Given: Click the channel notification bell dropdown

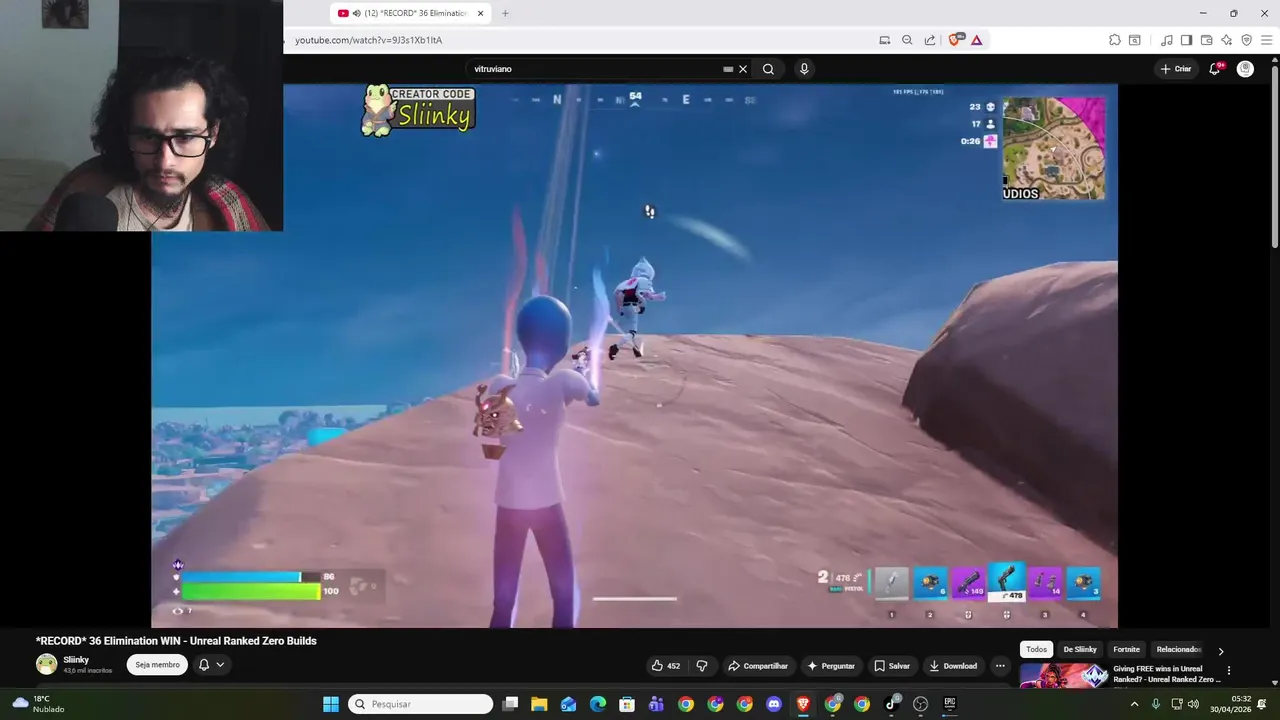Looking at the screenshot, I should pyautogui.click(x=211, y=664).
